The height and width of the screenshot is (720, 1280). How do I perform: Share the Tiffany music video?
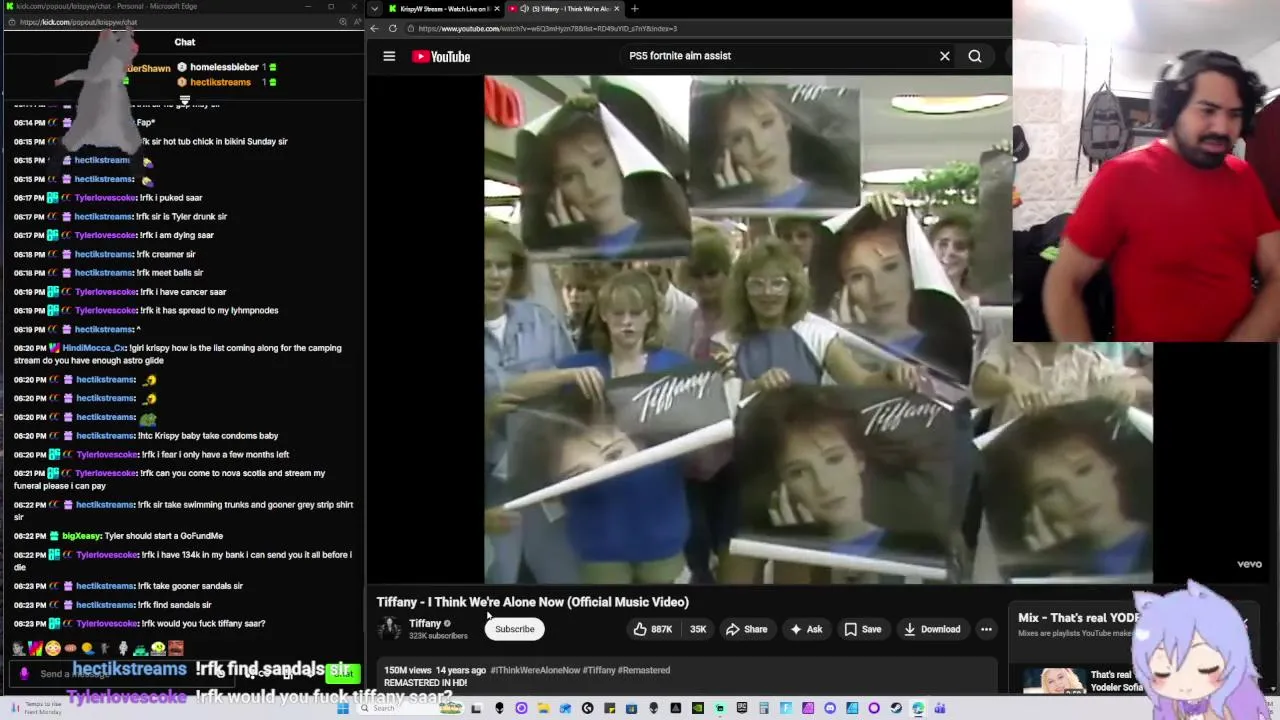click(x=747, y=629)
